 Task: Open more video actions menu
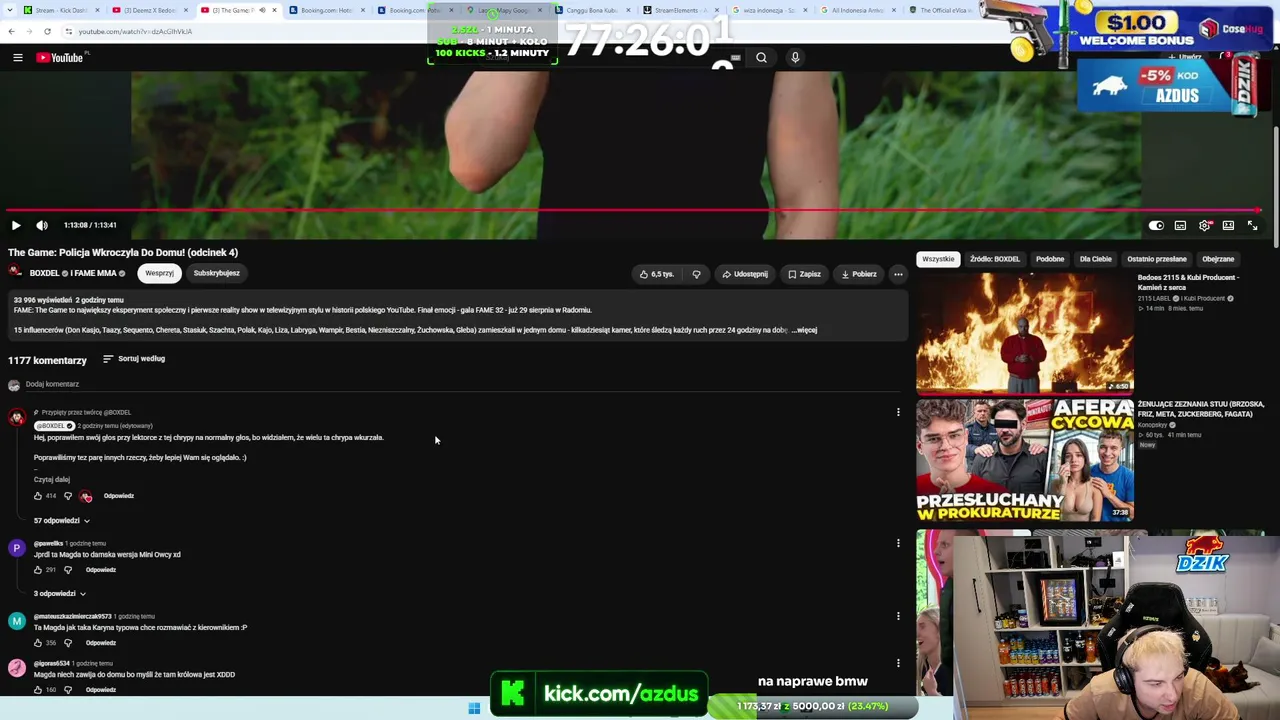point(898,274)
